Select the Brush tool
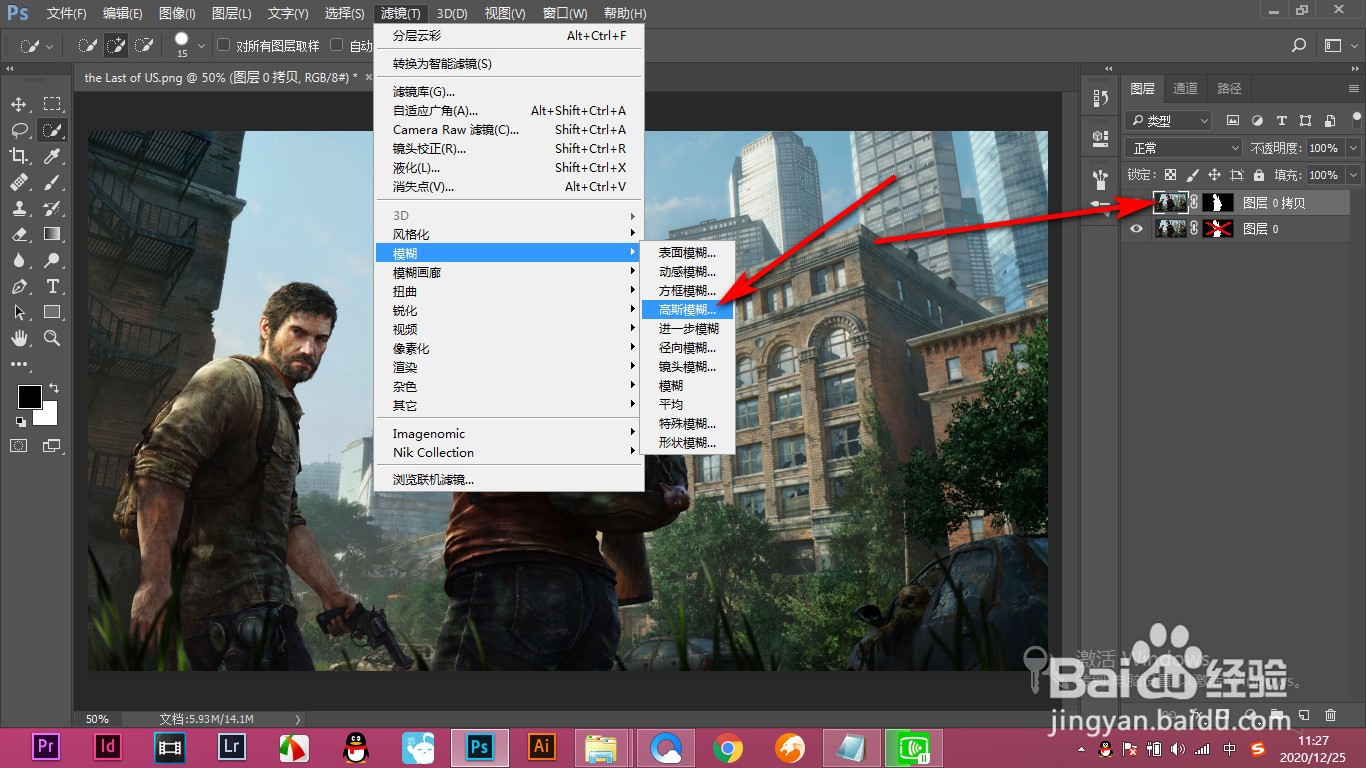The width and height of the screenshot is (1366, 768). click(x=52, y=182)
